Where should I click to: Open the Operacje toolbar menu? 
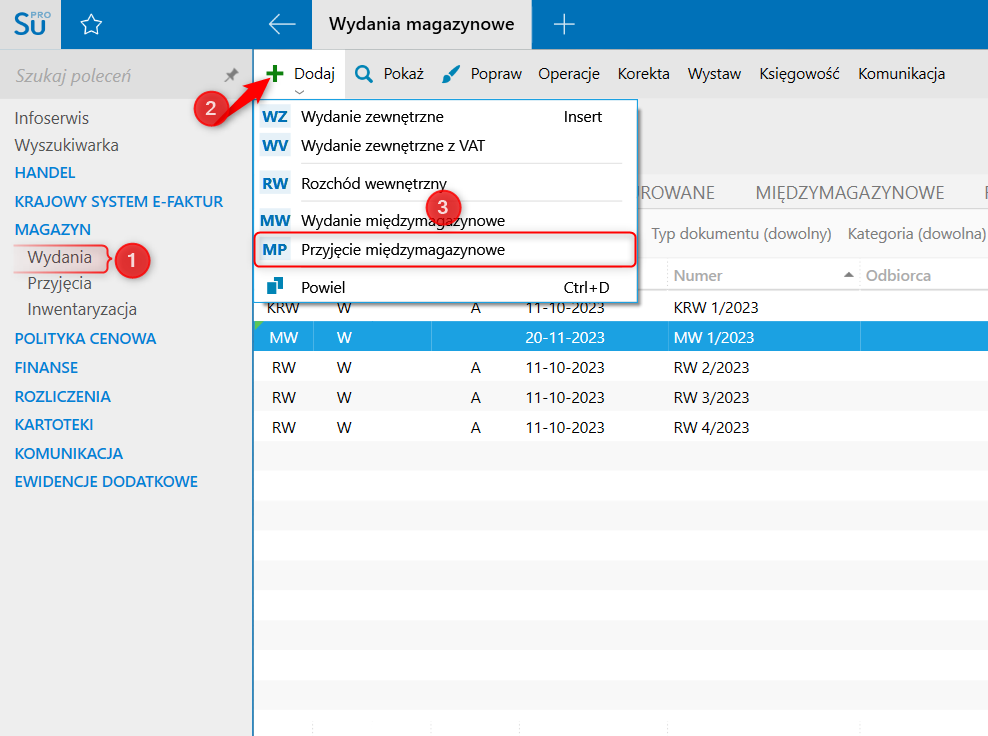click(x=568, y=74)
